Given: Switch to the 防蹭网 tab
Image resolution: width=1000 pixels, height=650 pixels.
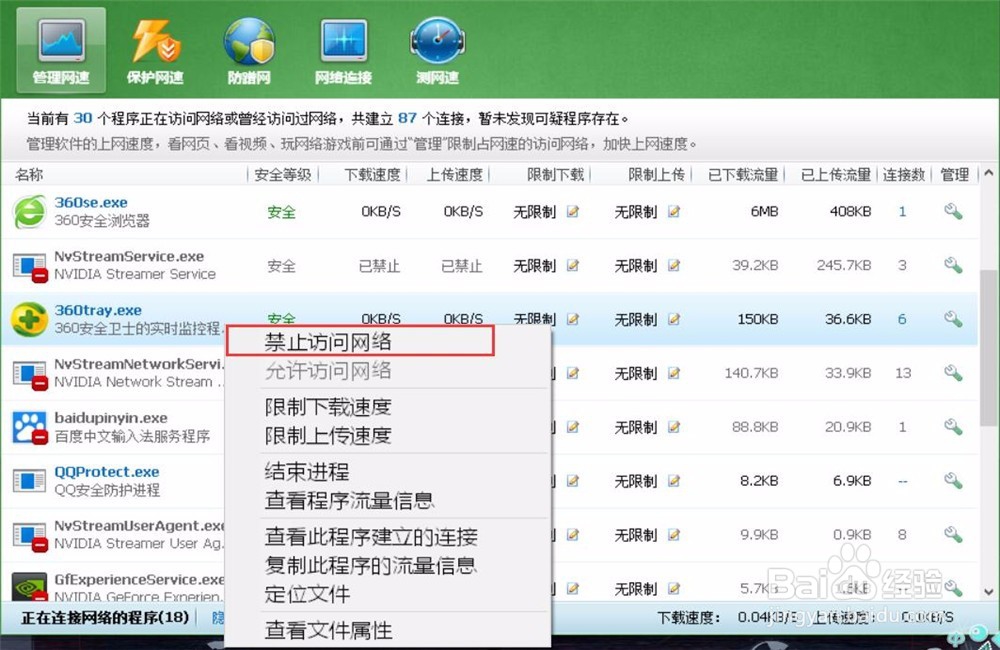Looking at the screenshot, I should pyautogui.click(x=249, y=52).
